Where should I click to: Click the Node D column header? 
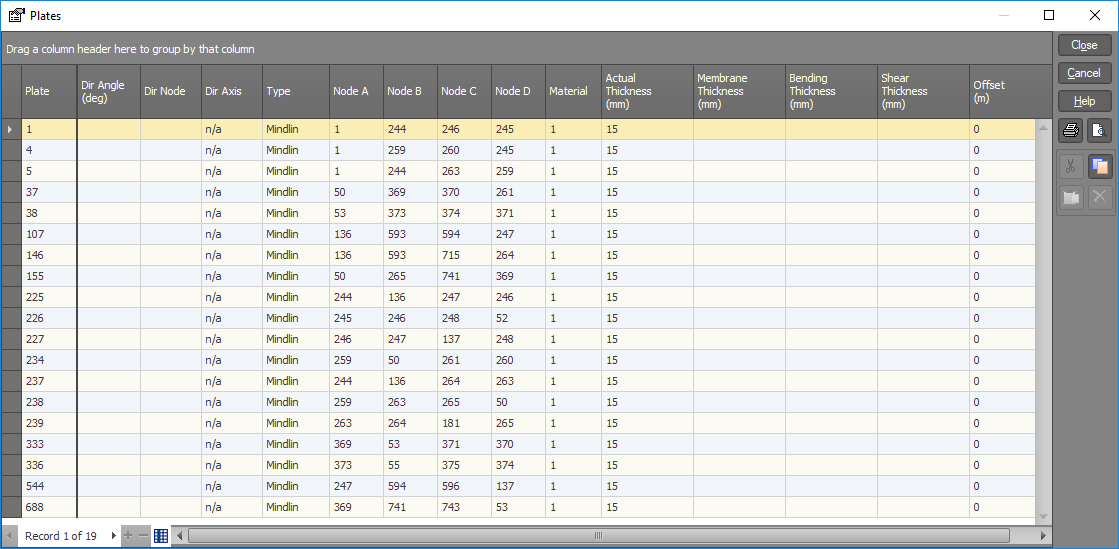[x=518, y=91]
